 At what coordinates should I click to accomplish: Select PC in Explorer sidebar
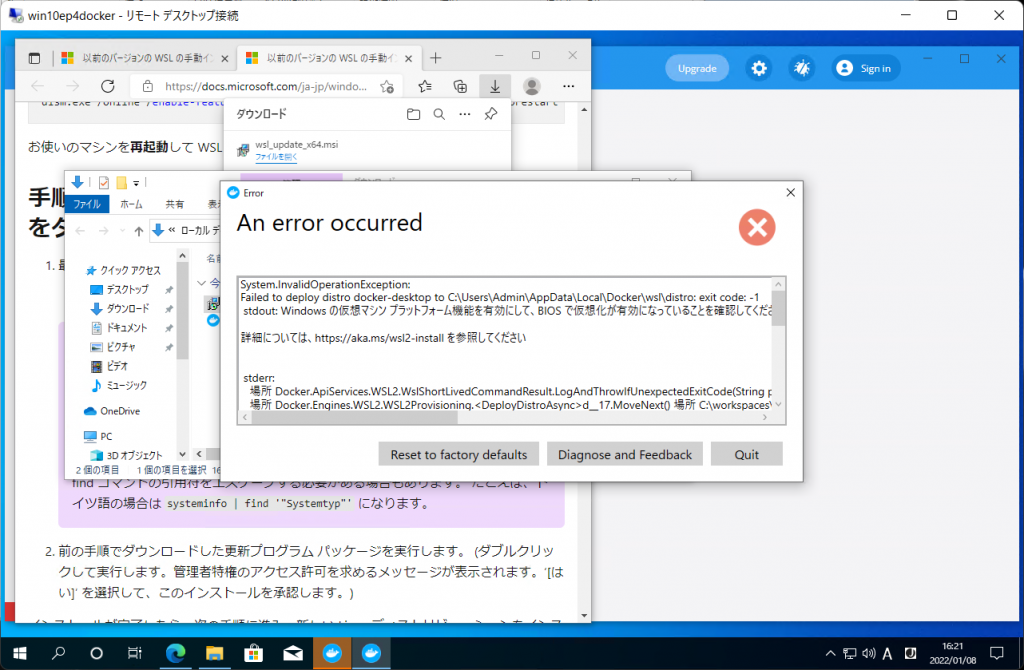tap(98, 436)
